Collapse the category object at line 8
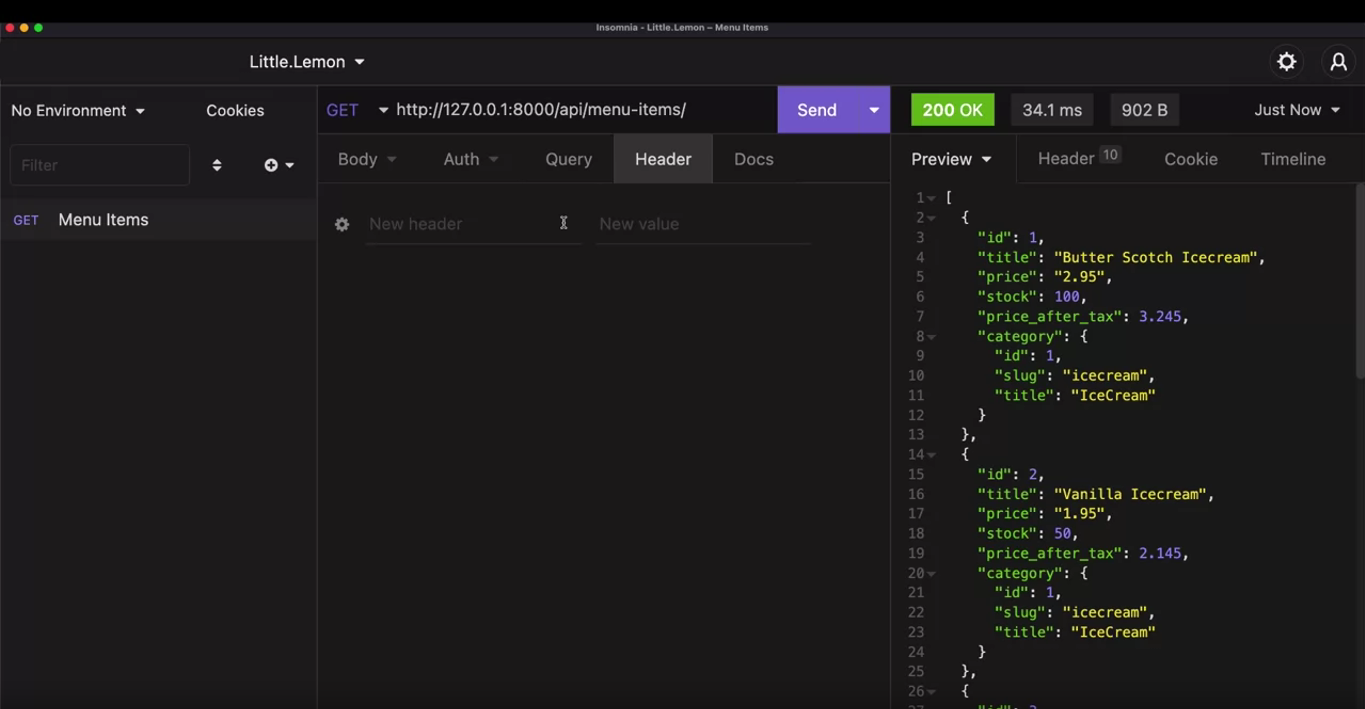The width and height of the screenshot is (1365, 709). pos(932,337)
